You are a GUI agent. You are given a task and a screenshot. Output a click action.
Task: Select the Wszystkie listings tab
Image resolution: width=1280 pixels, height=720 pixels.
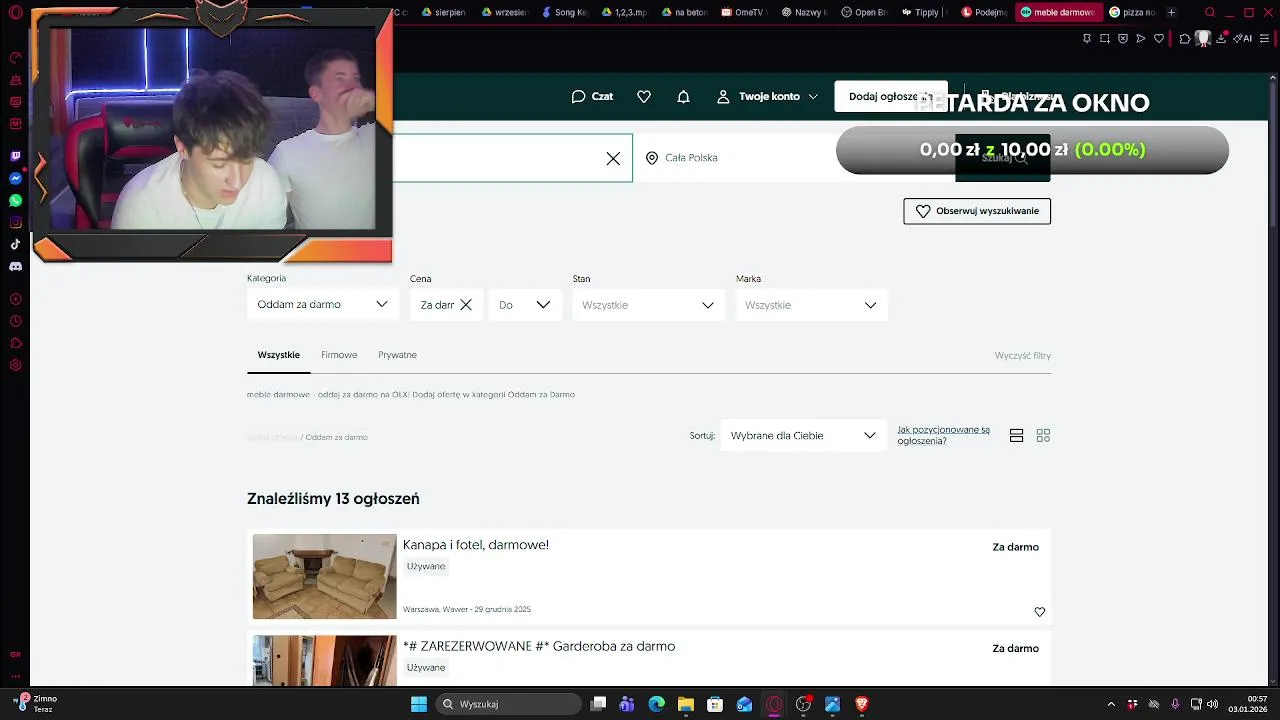tap(278, 355)
